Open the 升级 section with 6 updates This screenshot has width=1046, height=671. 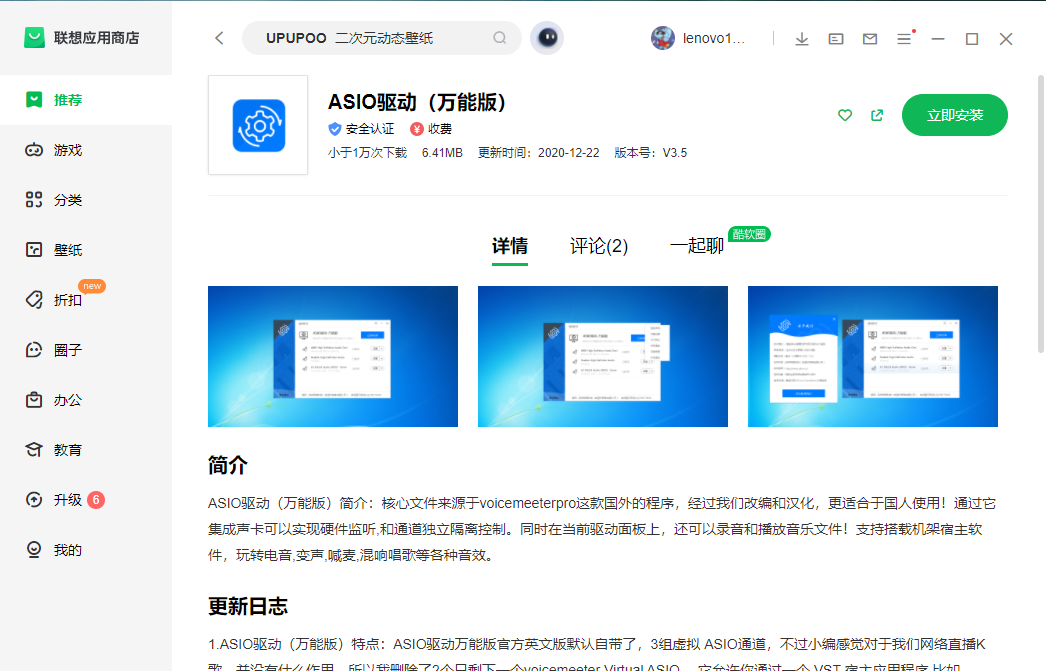coord(86,500)
